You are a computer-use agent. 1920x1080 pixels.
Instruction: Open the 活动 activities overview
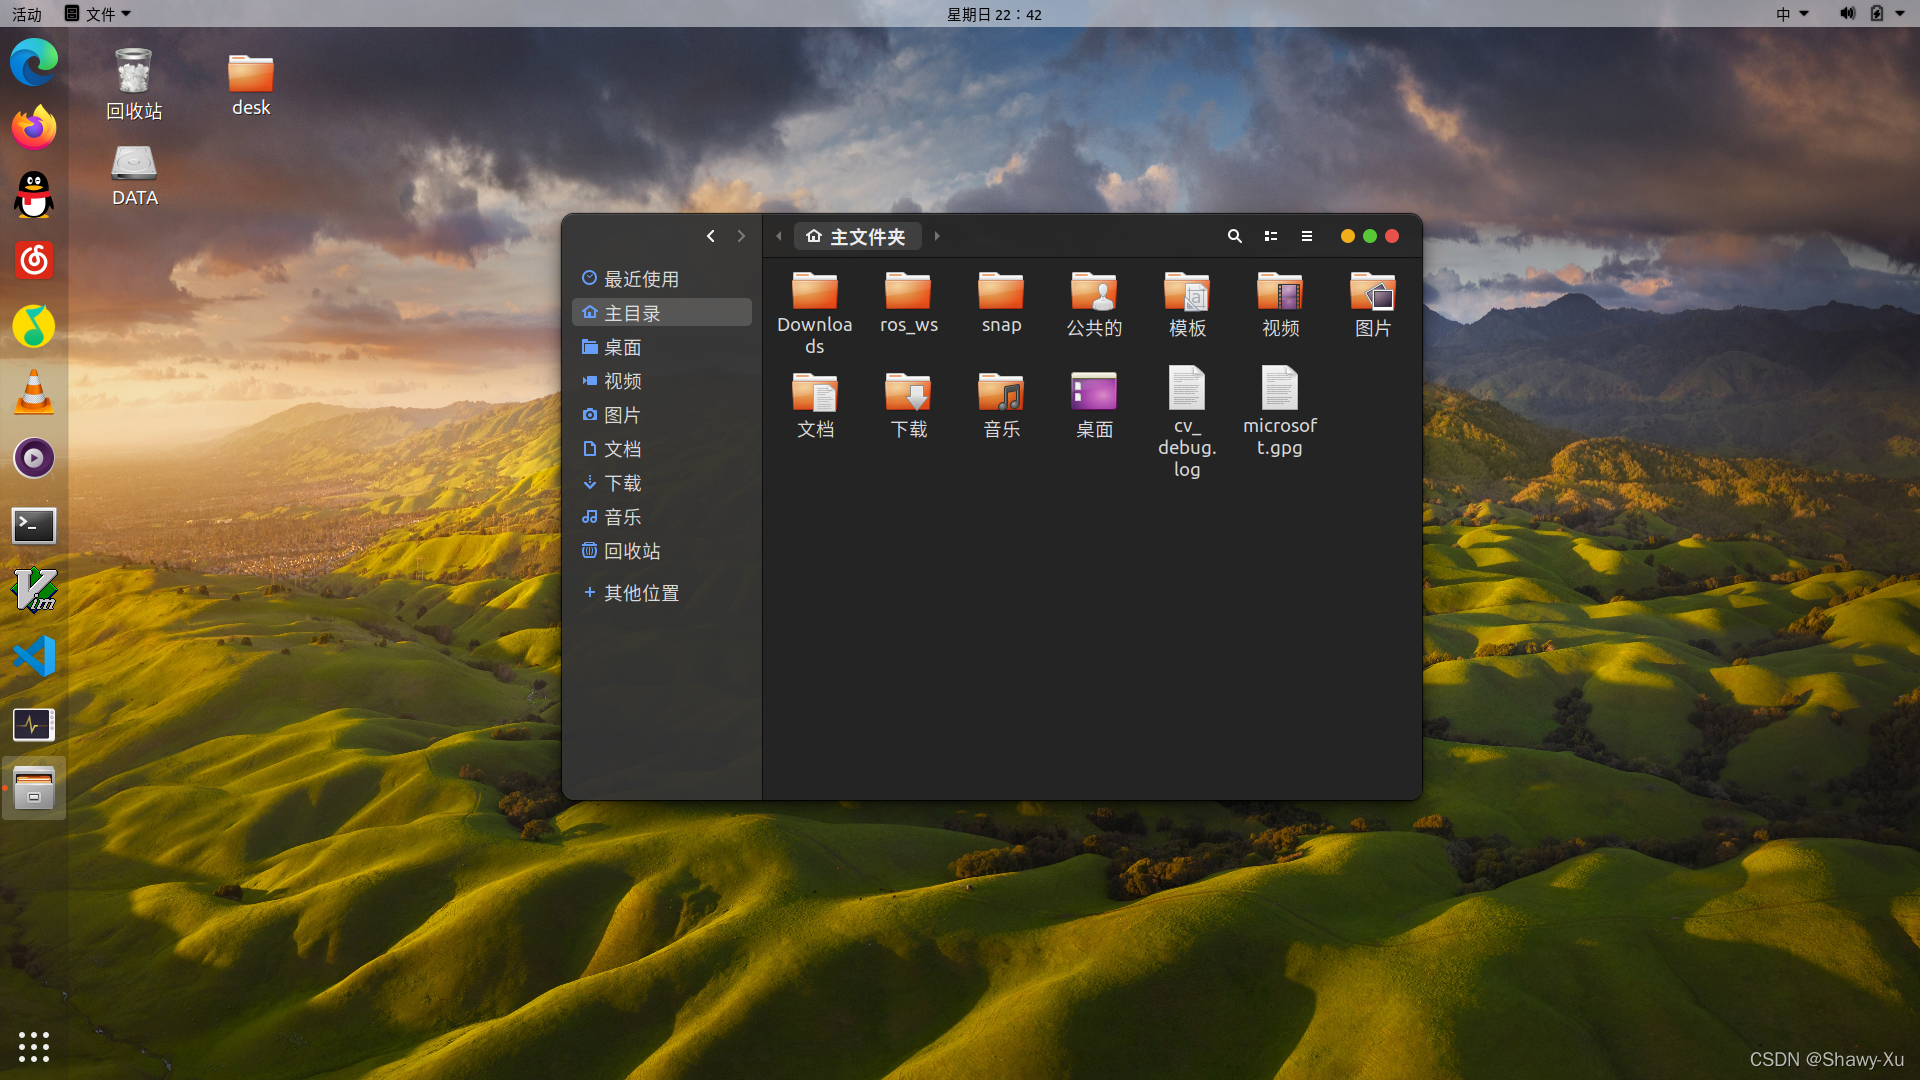point(27,14)
